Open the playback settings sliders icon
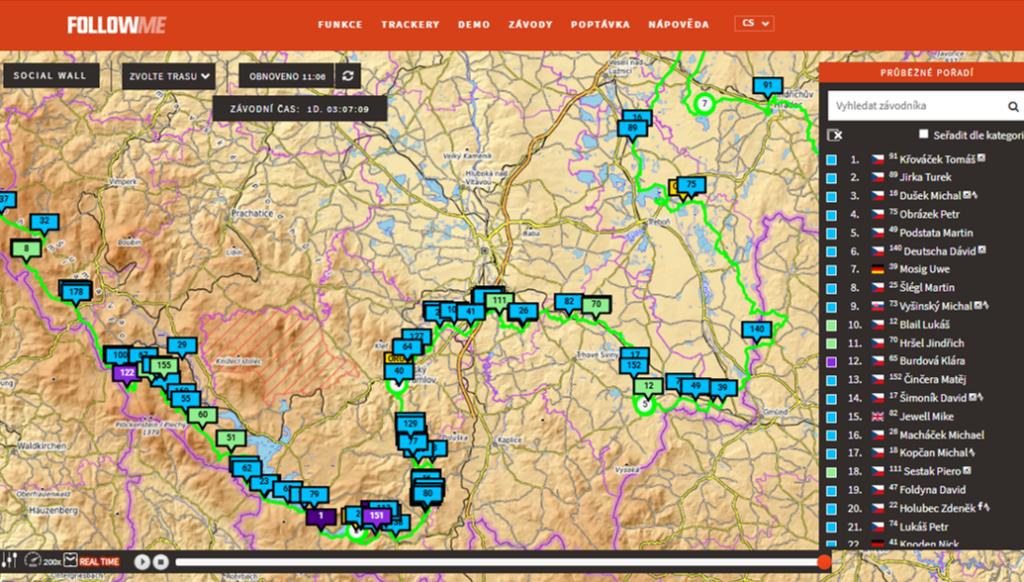 click(9, 560)
